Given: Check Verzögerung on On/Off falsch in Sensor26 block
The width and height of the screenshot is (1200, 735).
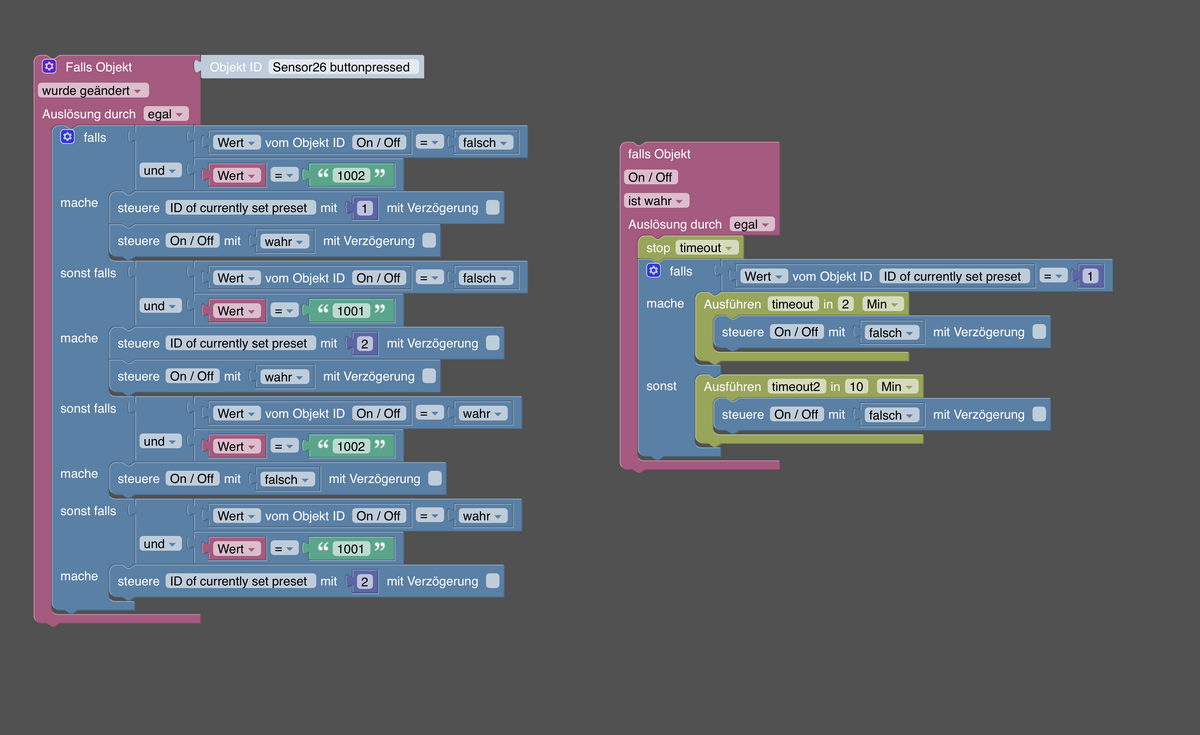Looking at the screenshot, I should (434, 479).
